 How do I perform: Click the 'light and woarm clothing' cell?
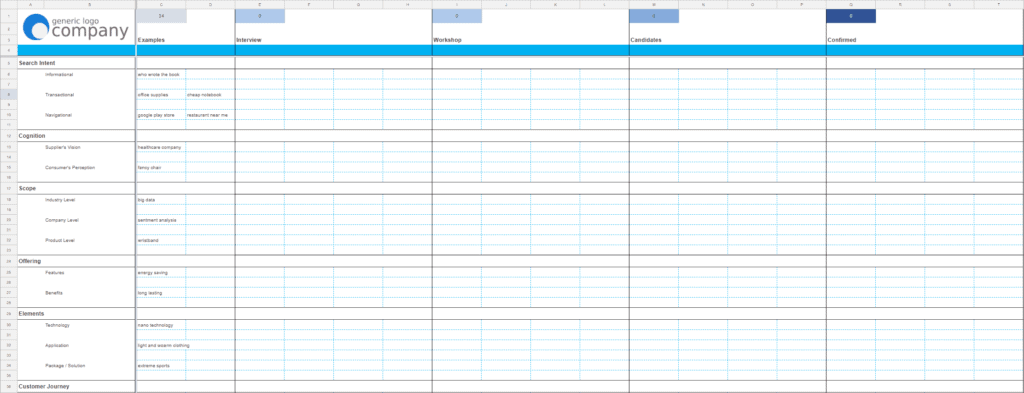(x=163, y=345)
